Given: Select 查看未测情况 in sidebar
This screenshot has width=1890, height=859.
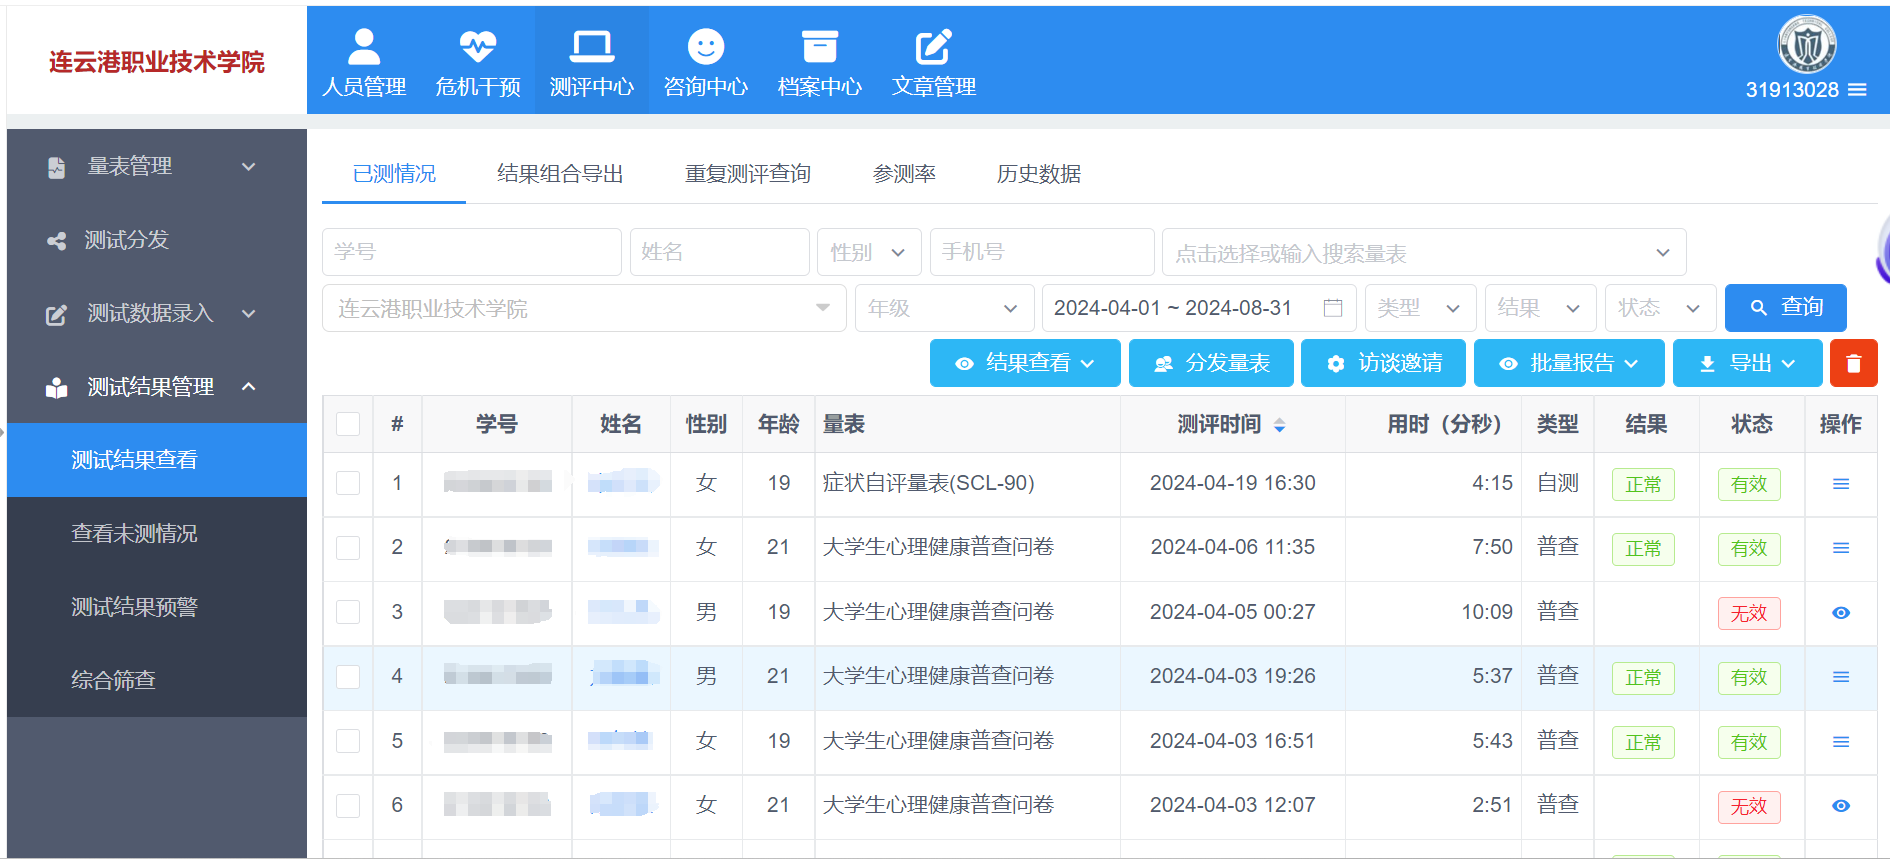Looking at the screenshot, I should pos(157,534).
